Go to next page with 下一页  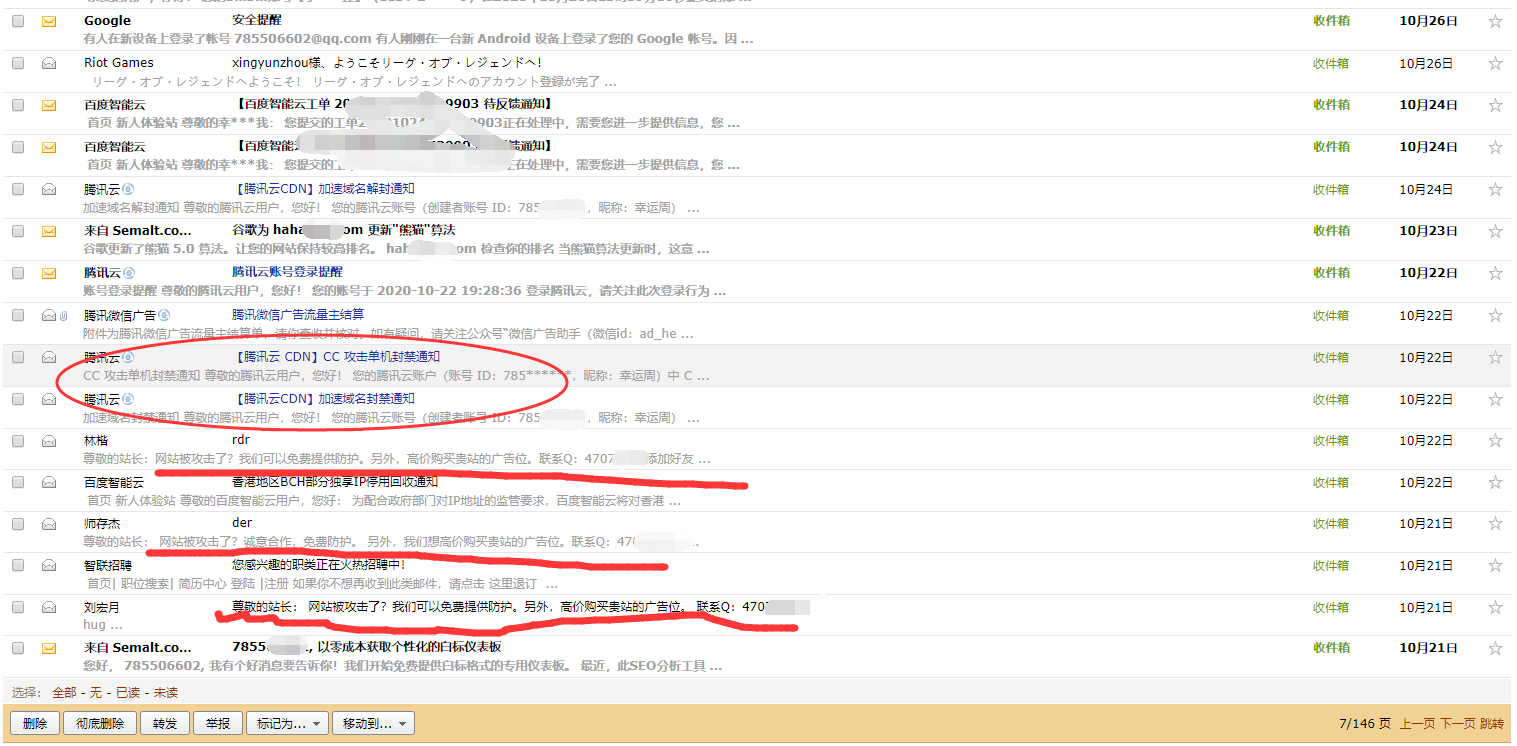coord(1457,723)
